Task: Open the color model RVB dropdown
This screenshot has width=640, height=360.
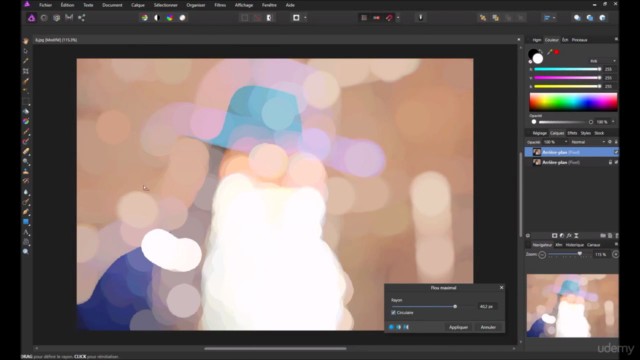Action: pos(602,61)
